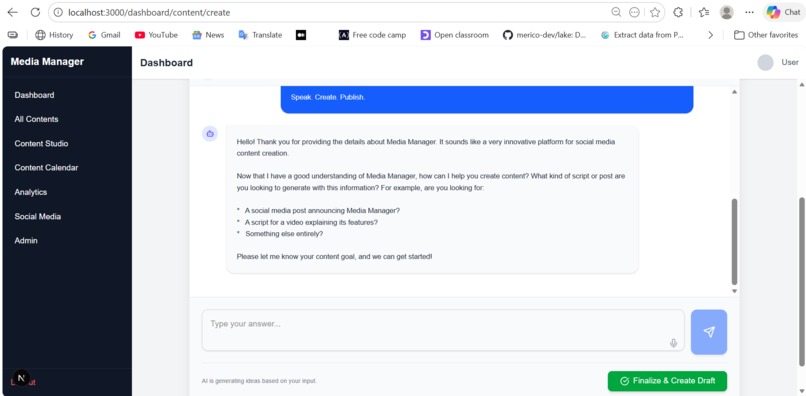
Task: Click the site info icon in the address bar
Action: [x=58, y=12]
